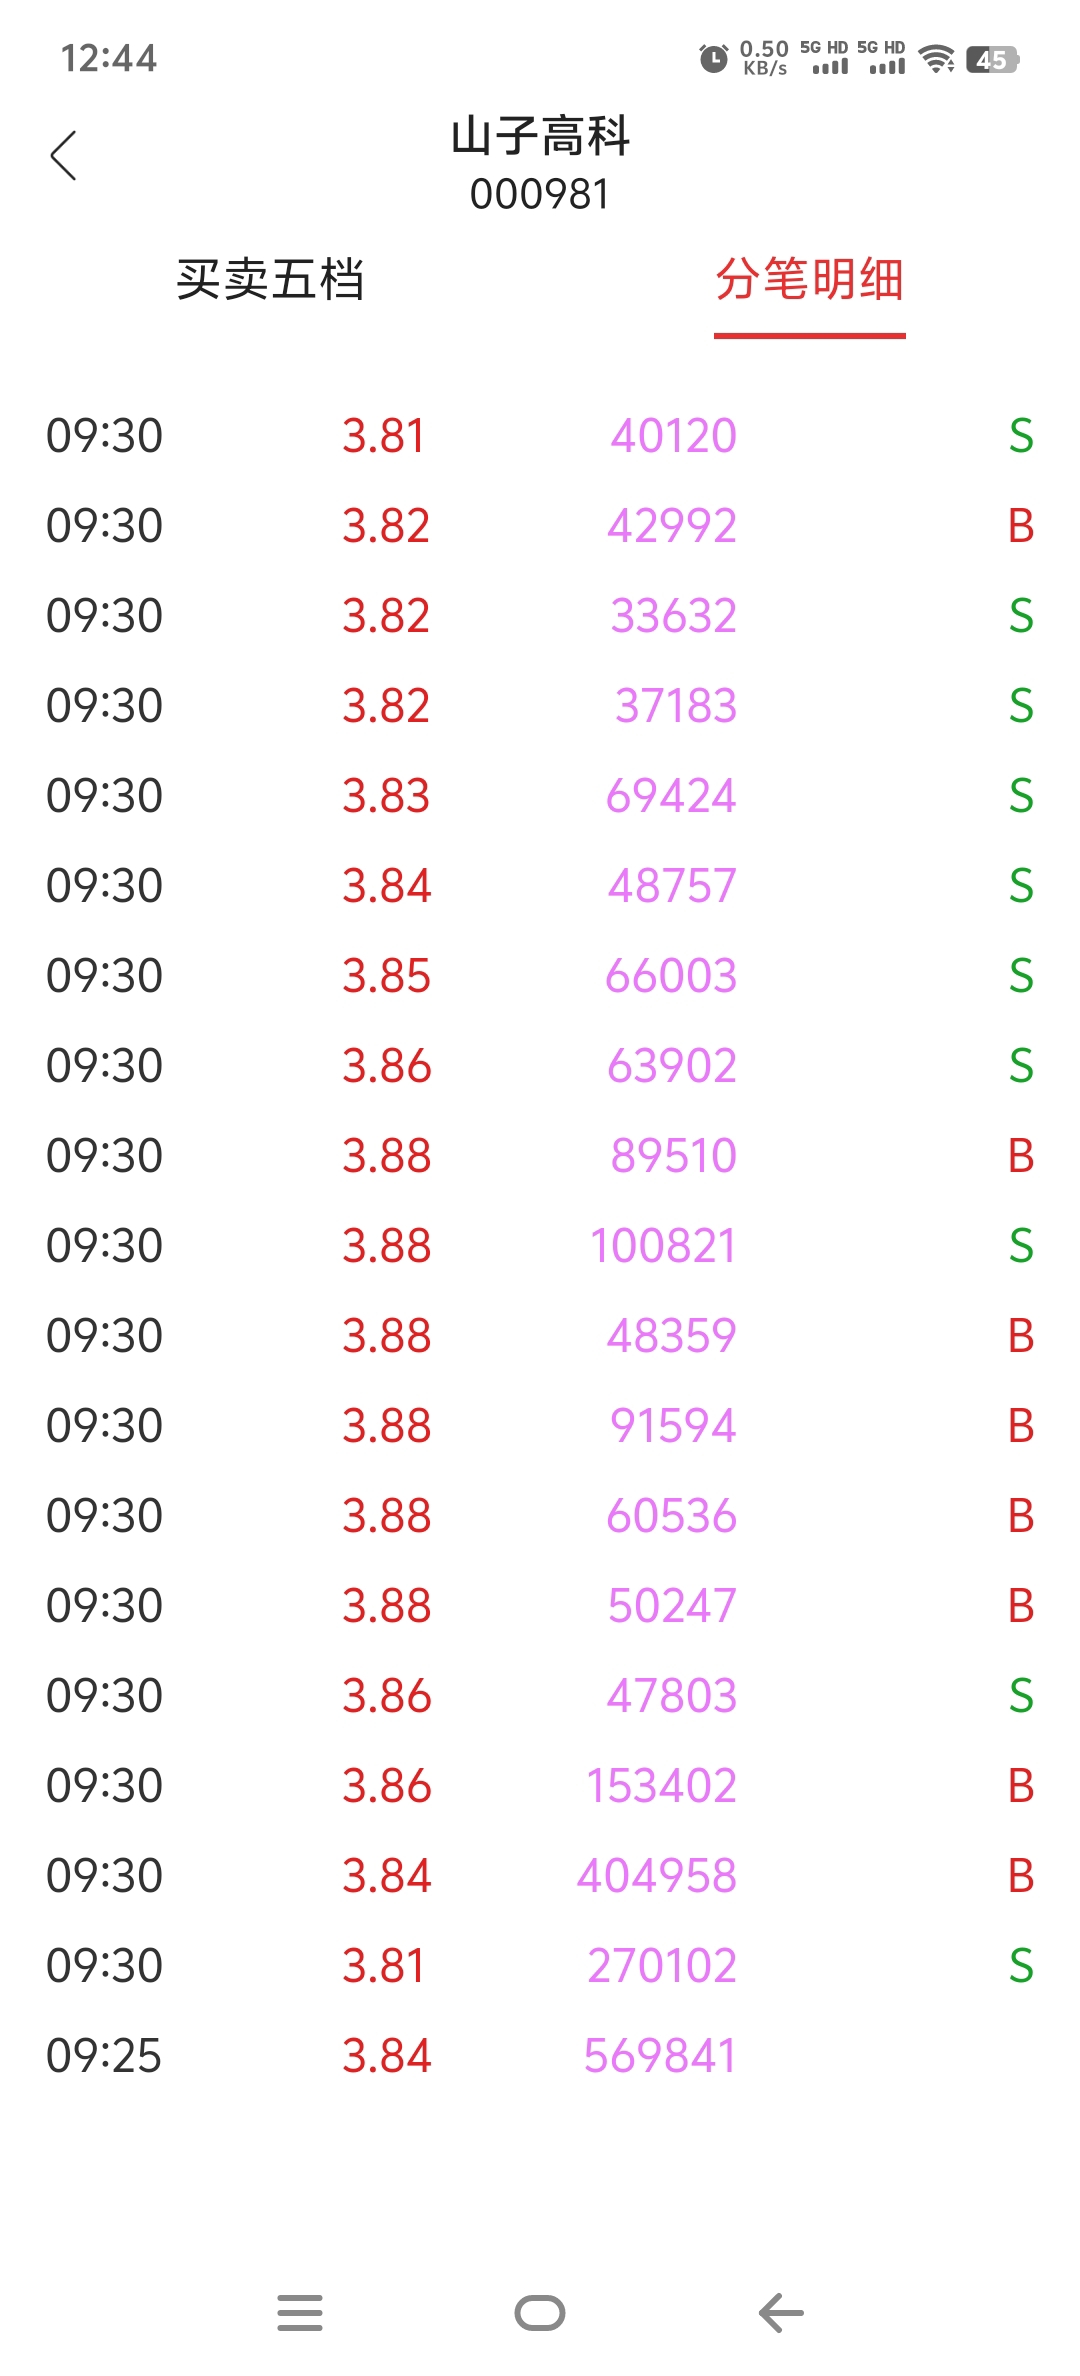This screenshot has height=2376, width=1080.
Task: Tap the trade volume 153402
Action: tap(661, 1786)
